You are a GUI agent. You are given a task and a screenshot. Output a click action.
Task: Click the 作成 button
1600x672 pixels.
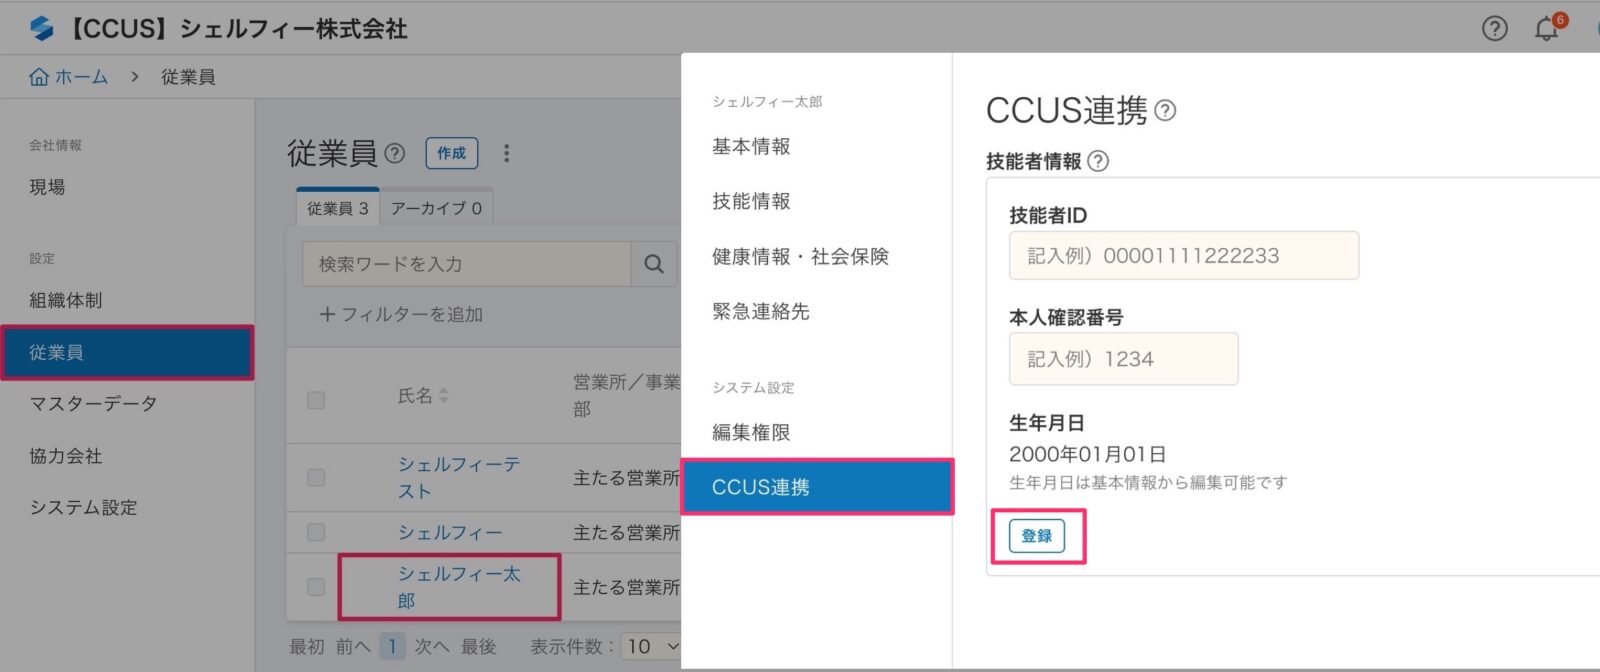pos(452,153)
